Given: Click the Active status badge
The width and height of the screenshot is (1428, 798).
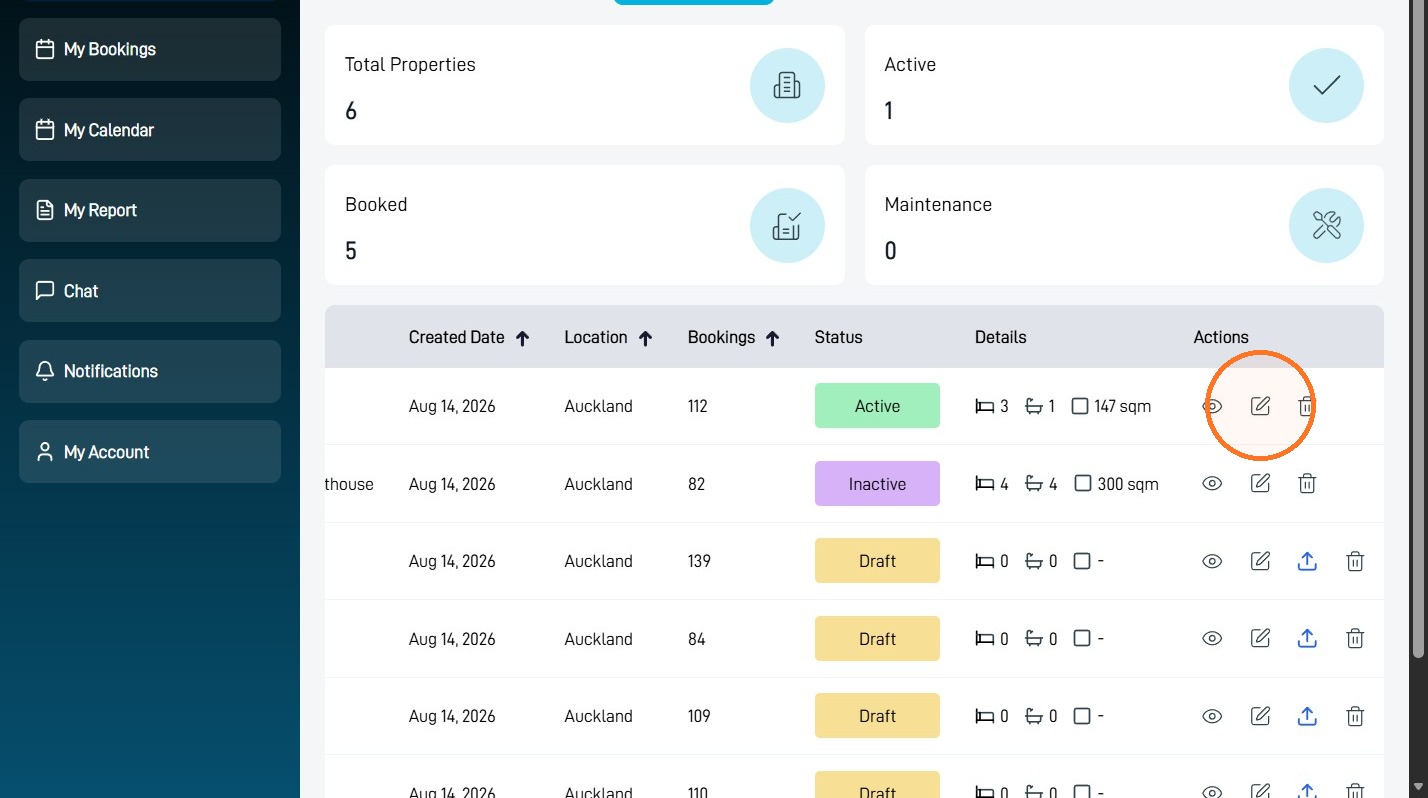Looking at the screenshot, I should 877,406.
